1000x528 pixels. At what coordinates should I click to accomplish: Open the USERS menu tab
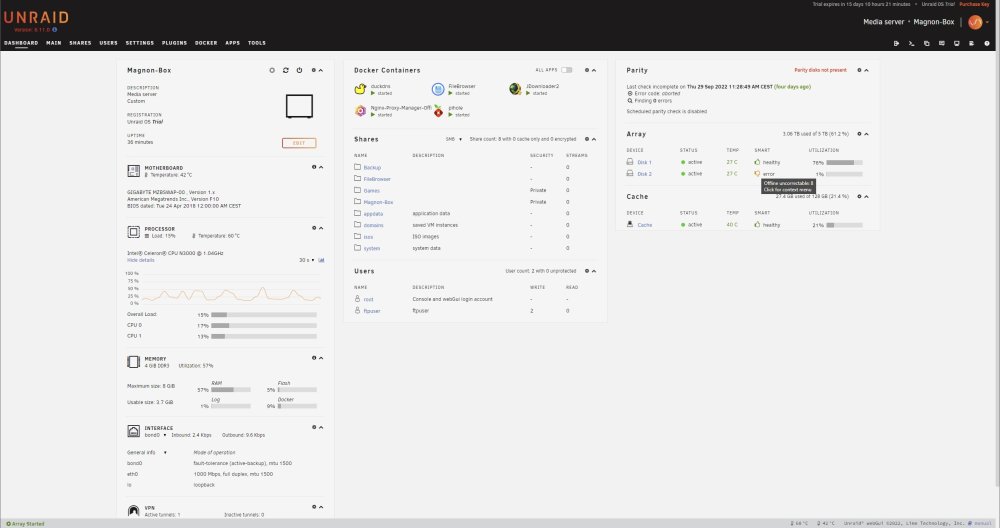[108, 43]
